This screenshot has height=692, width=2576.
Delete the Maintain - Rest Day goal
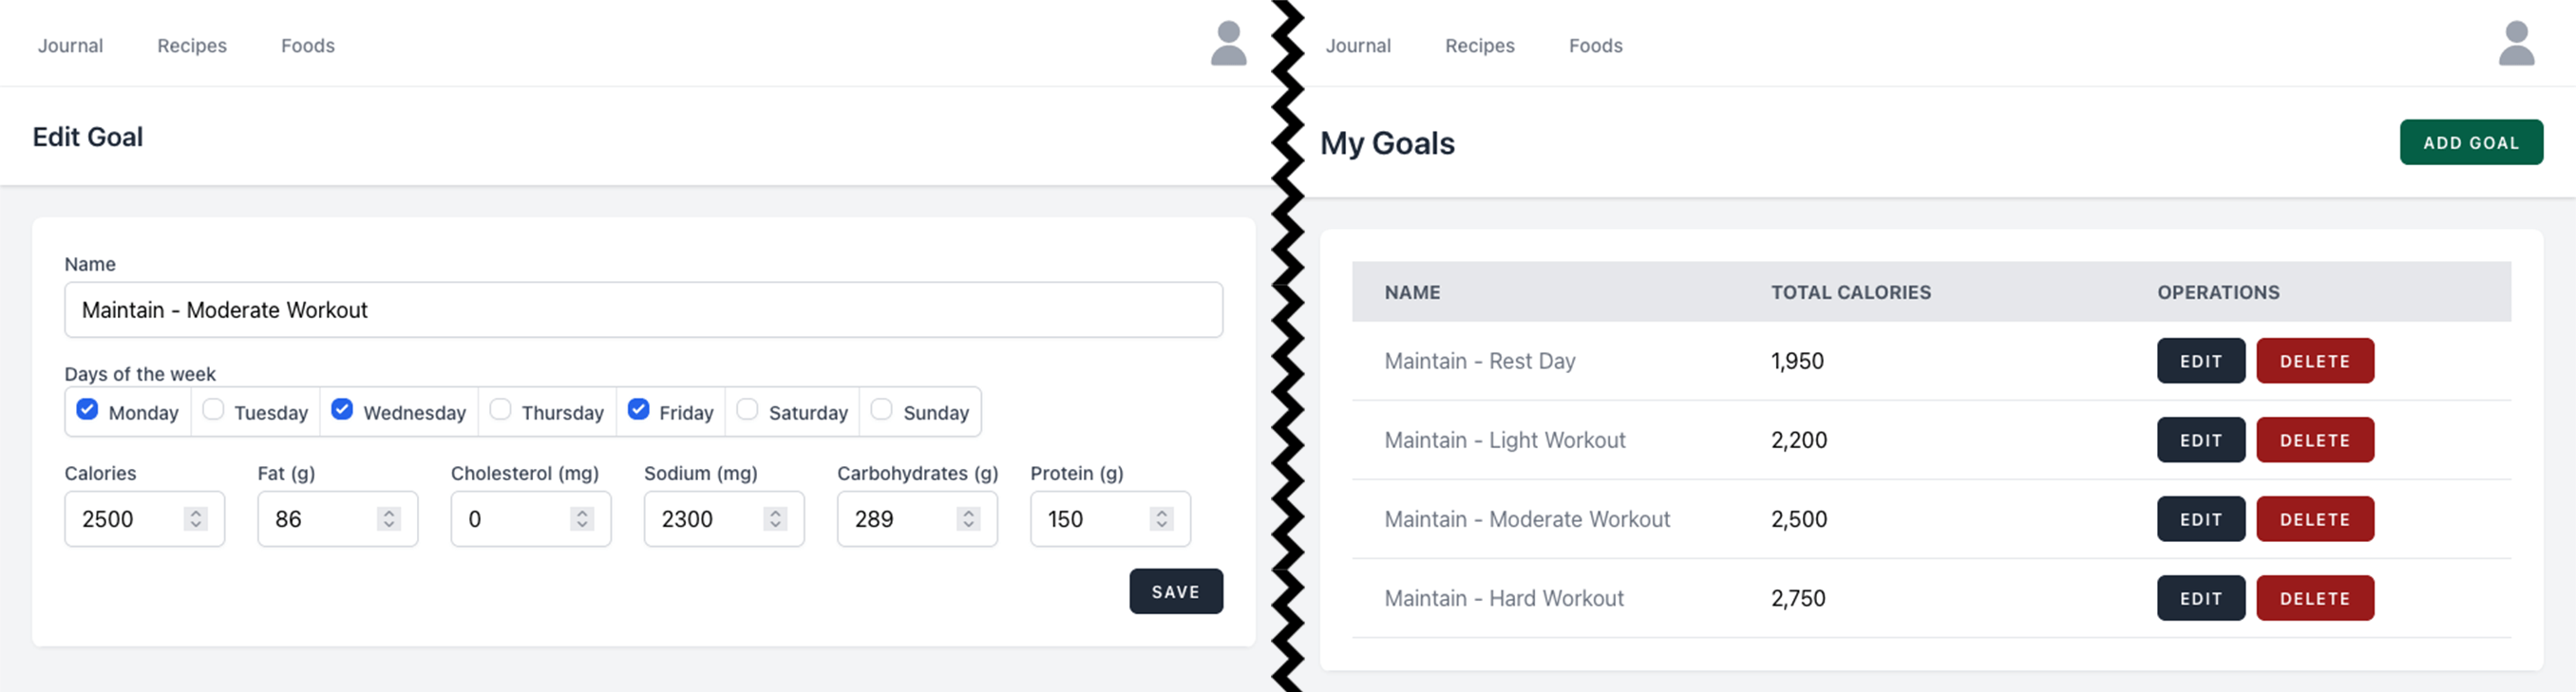coord(2314,361)
